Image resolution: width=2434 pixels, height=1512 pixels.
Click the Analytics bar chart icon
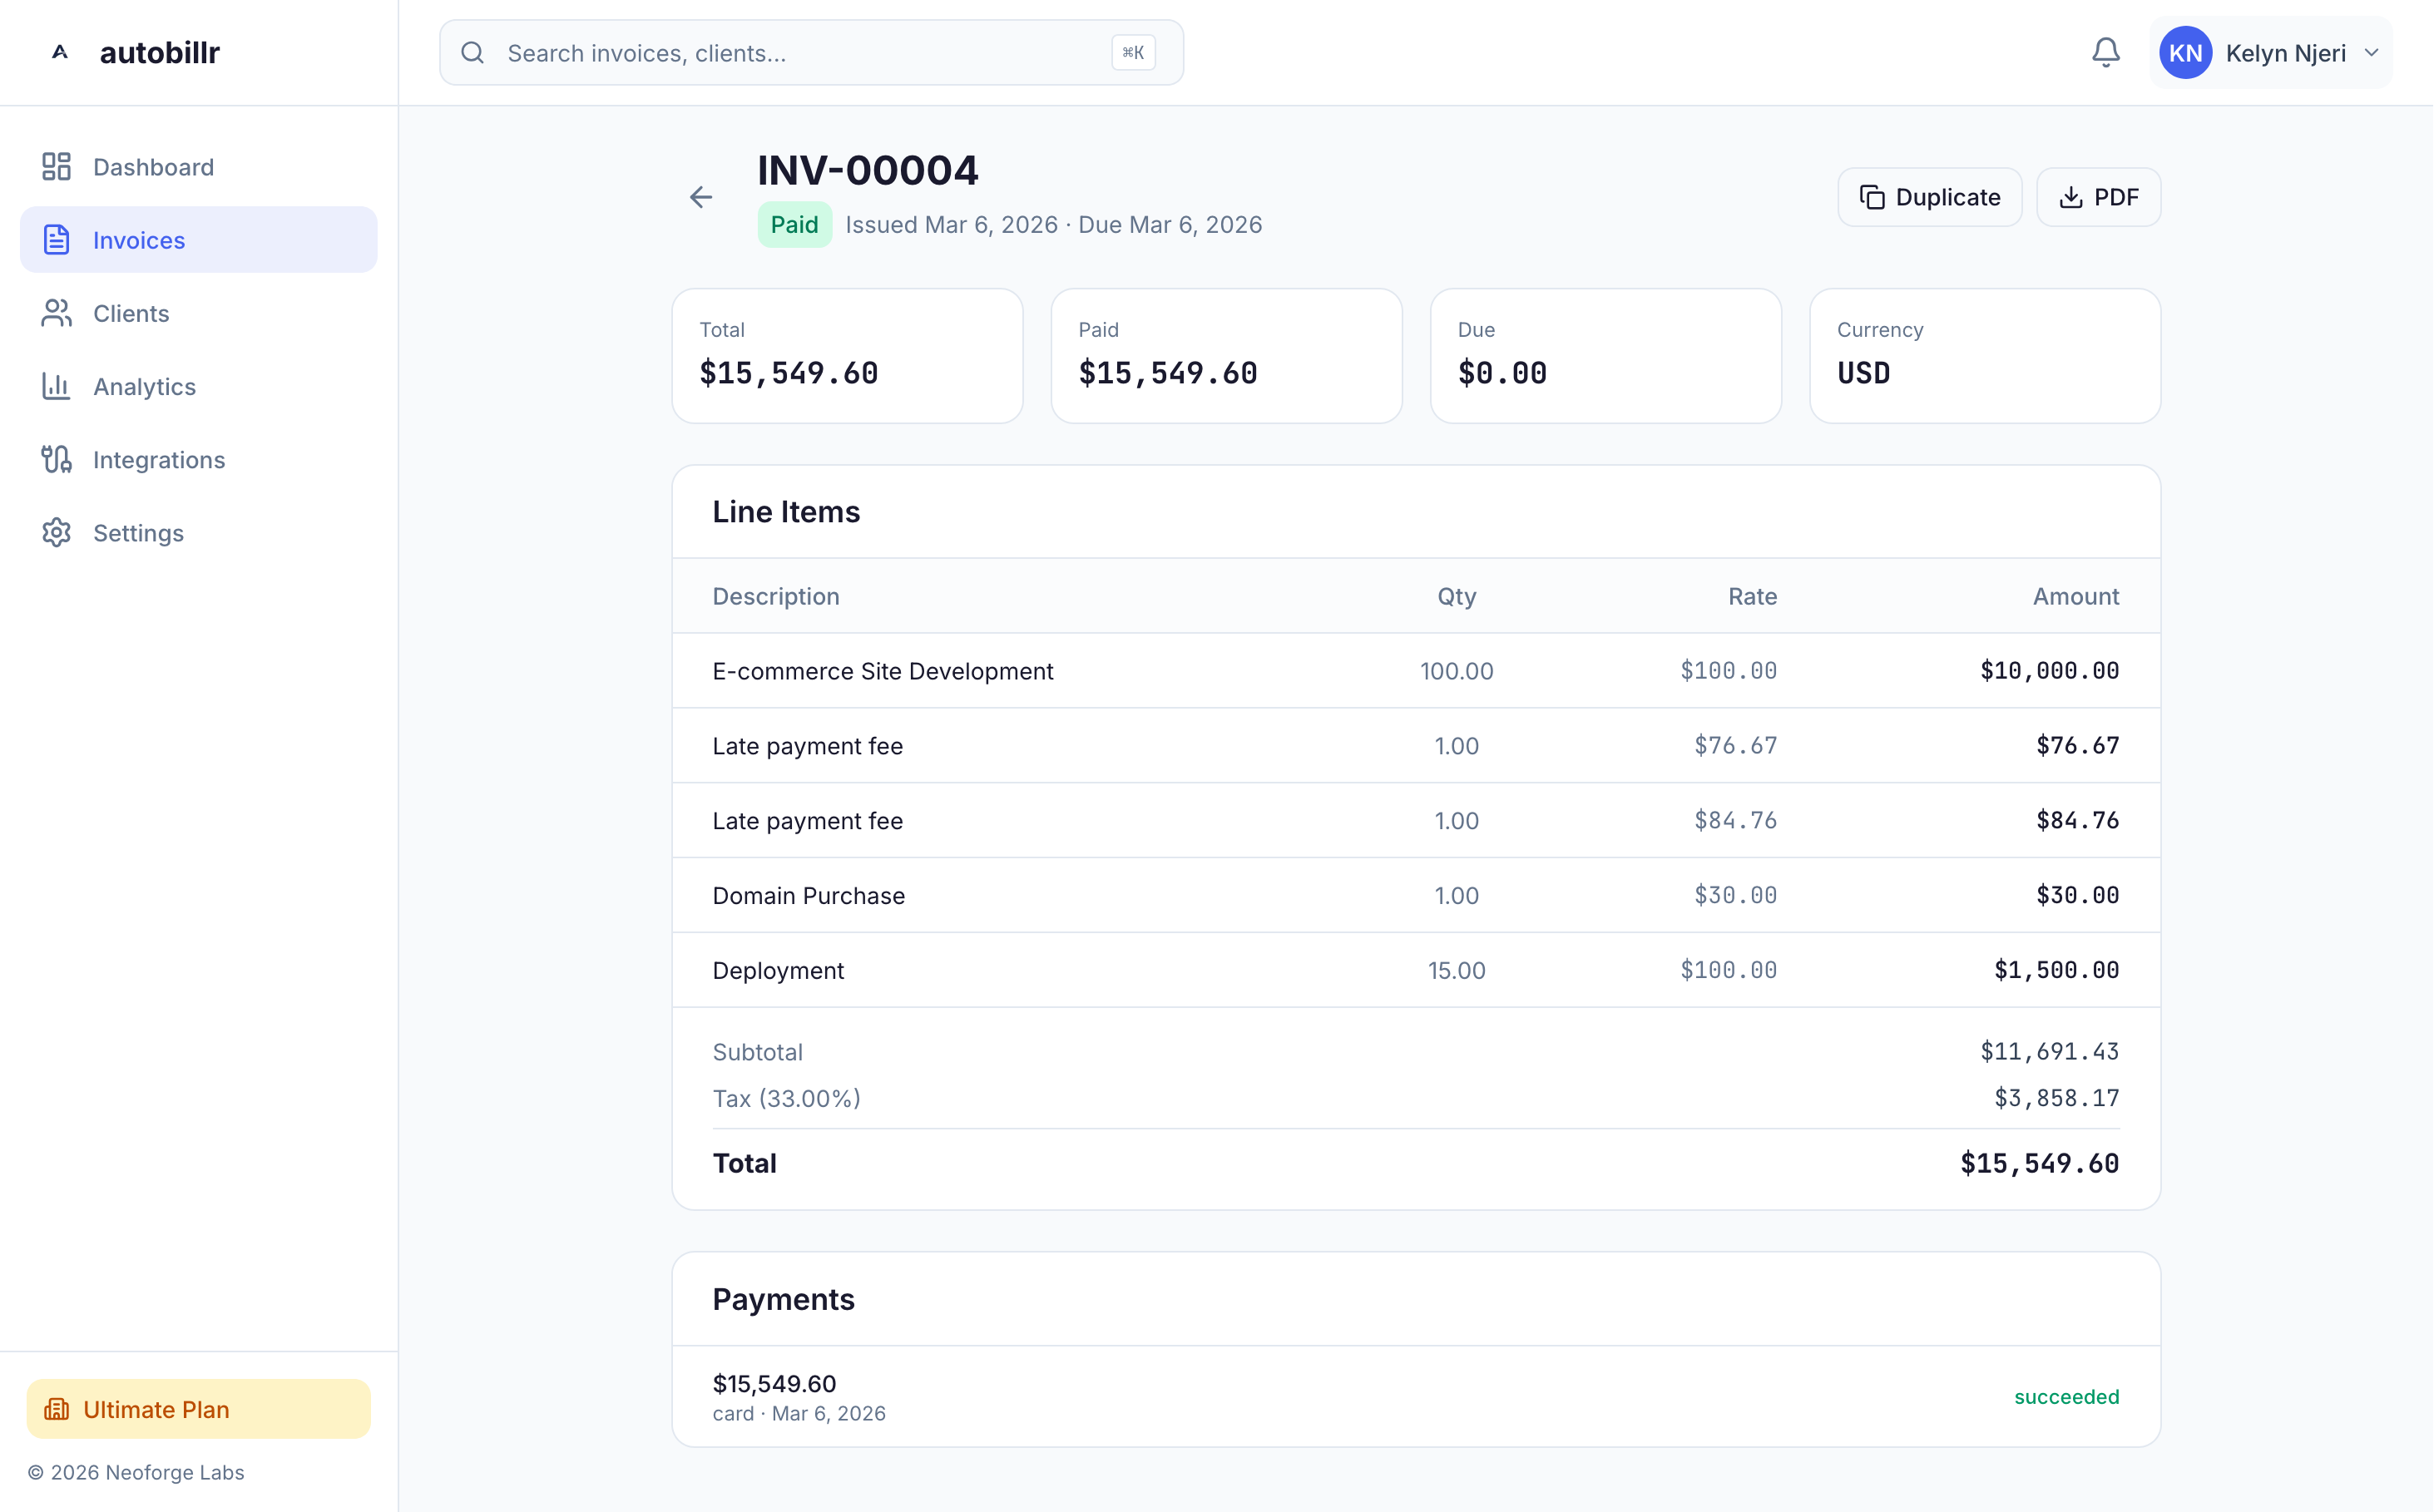[x=56, y=386]
